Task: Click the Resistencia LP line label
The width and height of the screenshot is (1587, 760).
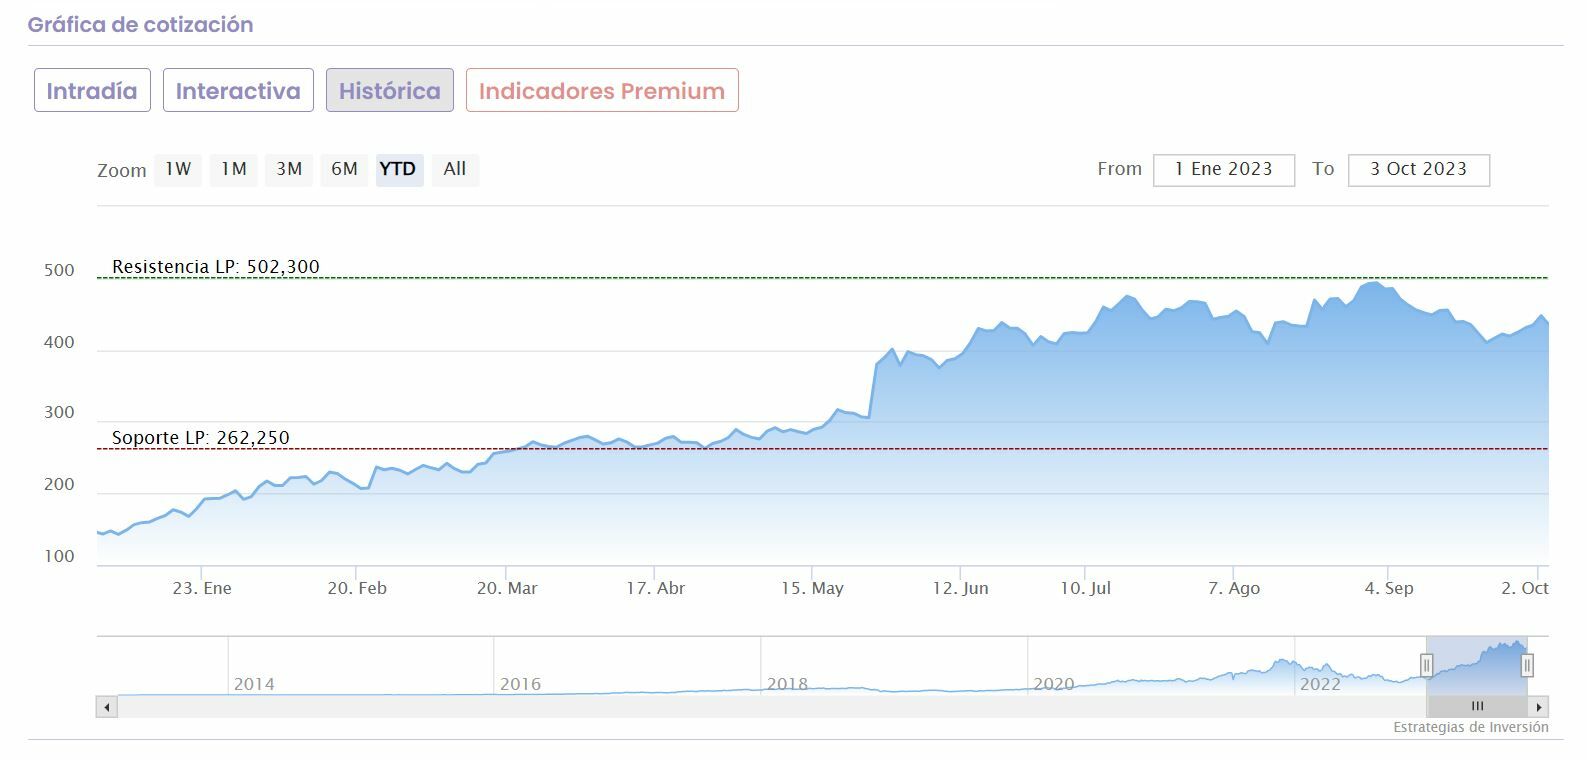Action: point(216,267)
